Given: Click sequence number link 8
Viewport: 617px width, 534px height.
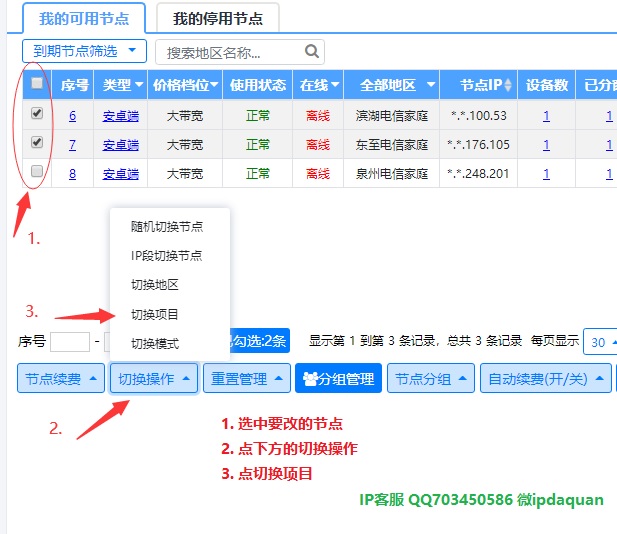Looking at the screenshot, I should tap(72, 174).
